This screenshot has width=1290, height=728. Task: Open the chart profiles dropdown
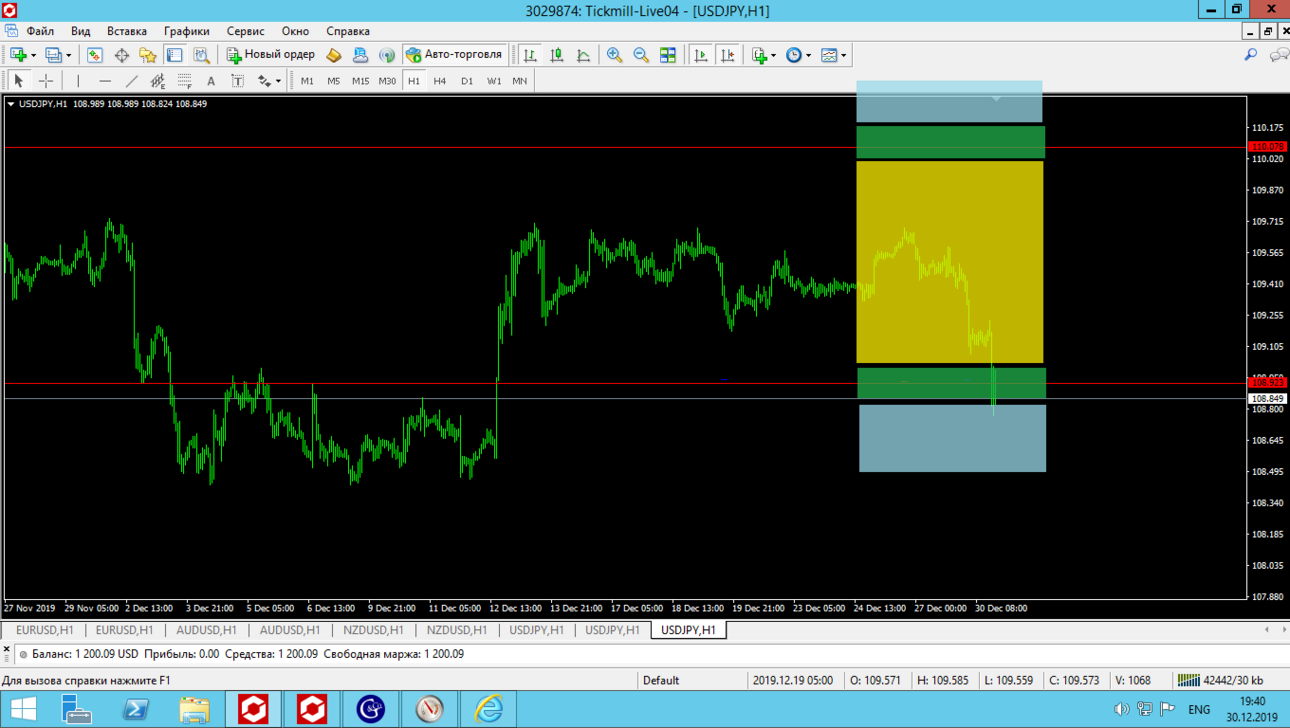pyautogui.click(x=68, y=56)
